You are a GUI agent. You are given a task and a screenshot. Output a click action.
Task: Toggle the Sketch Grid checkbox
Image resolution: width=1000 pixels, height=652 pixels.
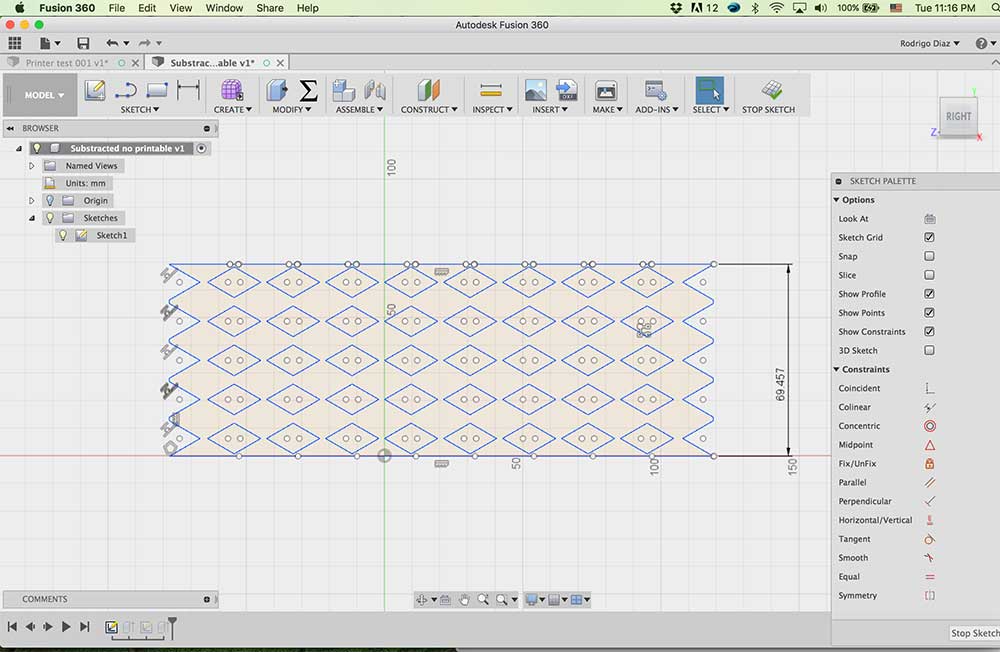coord(929,237)
